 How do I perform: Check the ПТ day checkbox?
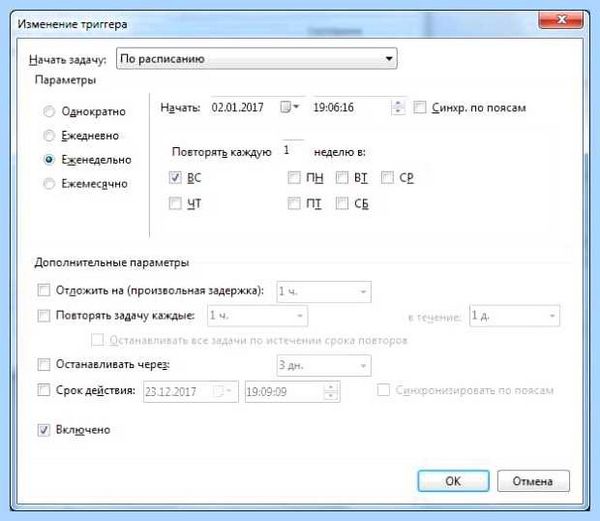pyautogui.click(x=294, y=203)
